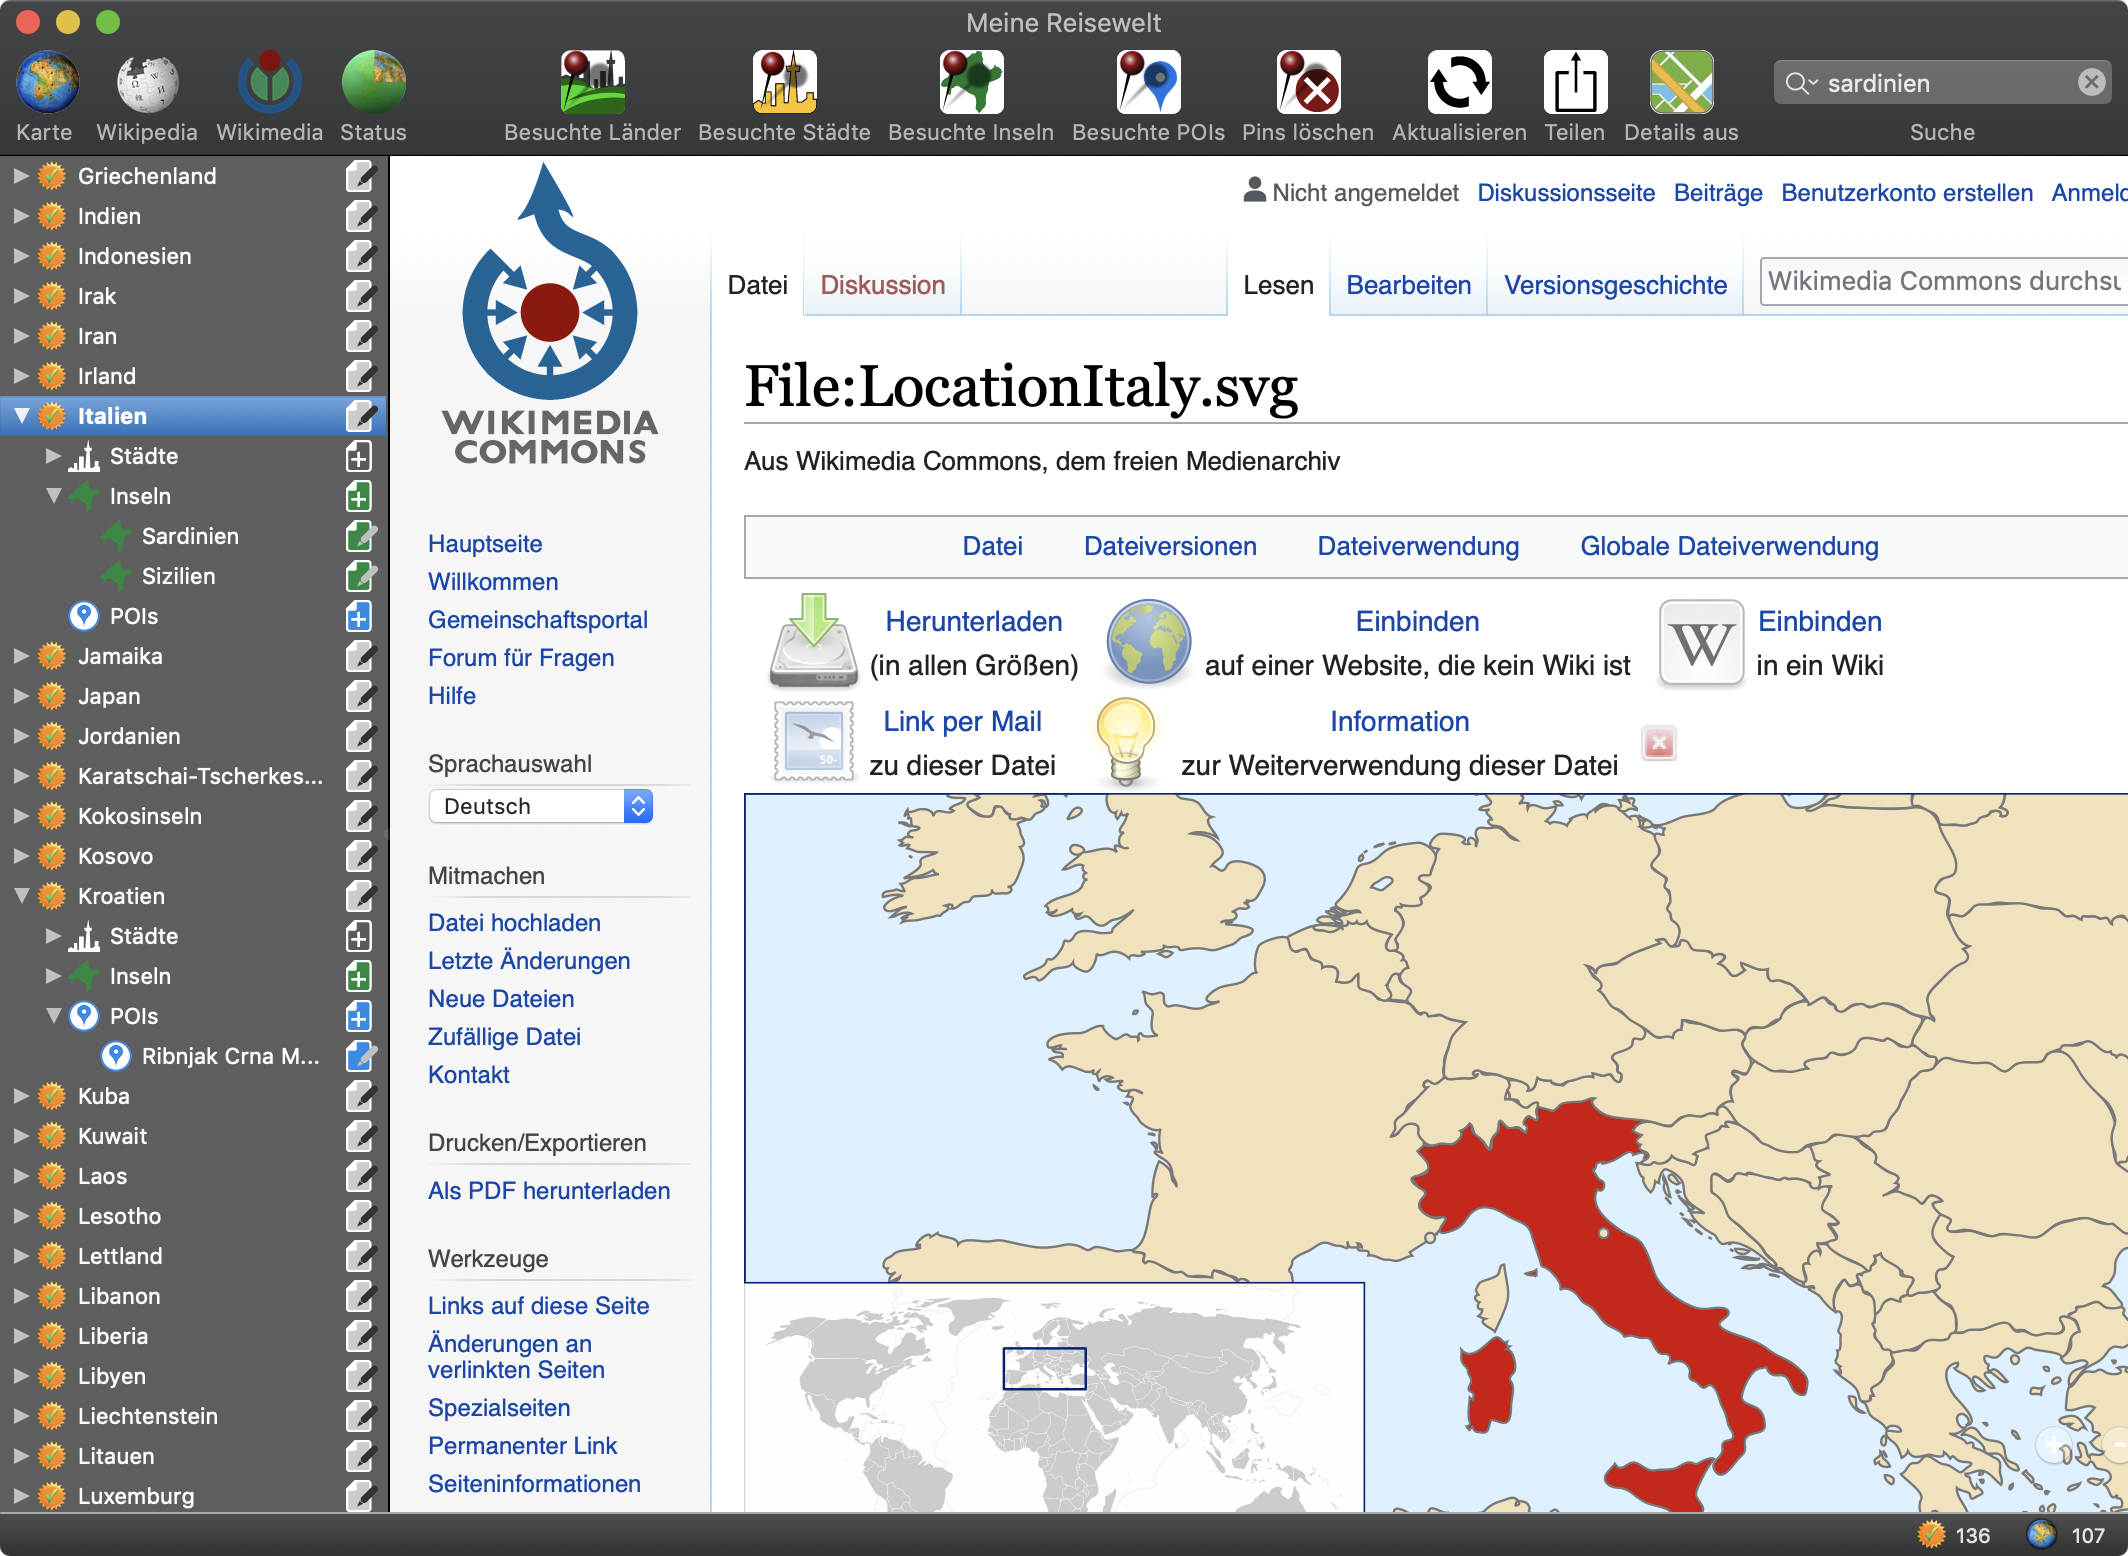2128x1556 pixels.
Task: Open the Wikimedia view
Action: (269, 82)
